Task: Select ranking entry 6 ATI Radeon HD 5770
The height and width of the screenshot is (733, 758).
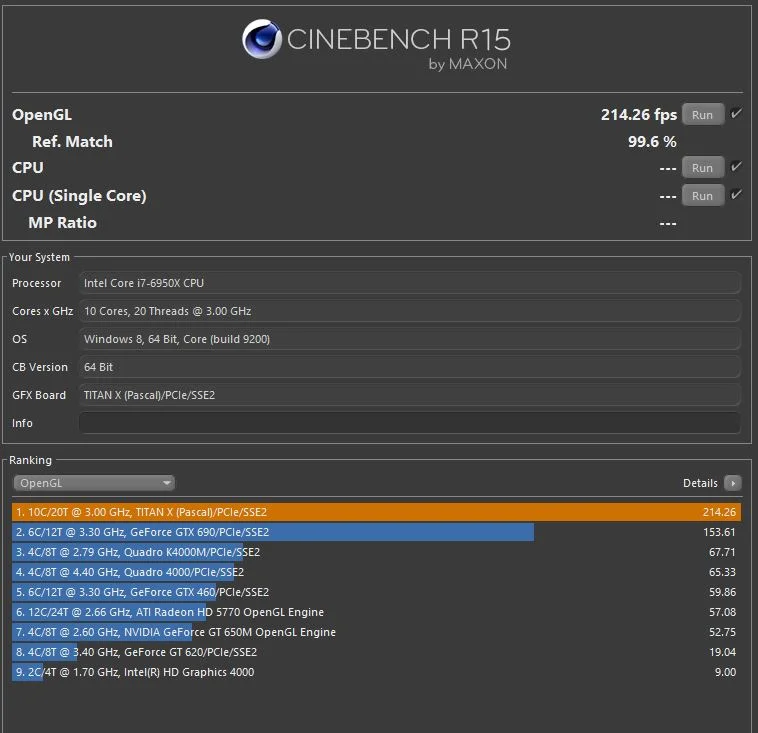Action: tap(377, 612)
